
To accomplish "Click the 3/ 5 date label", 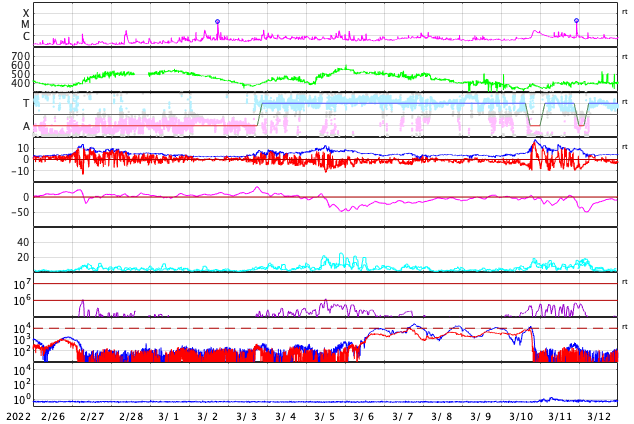I will pyautogui.click(x=325, y=416).
